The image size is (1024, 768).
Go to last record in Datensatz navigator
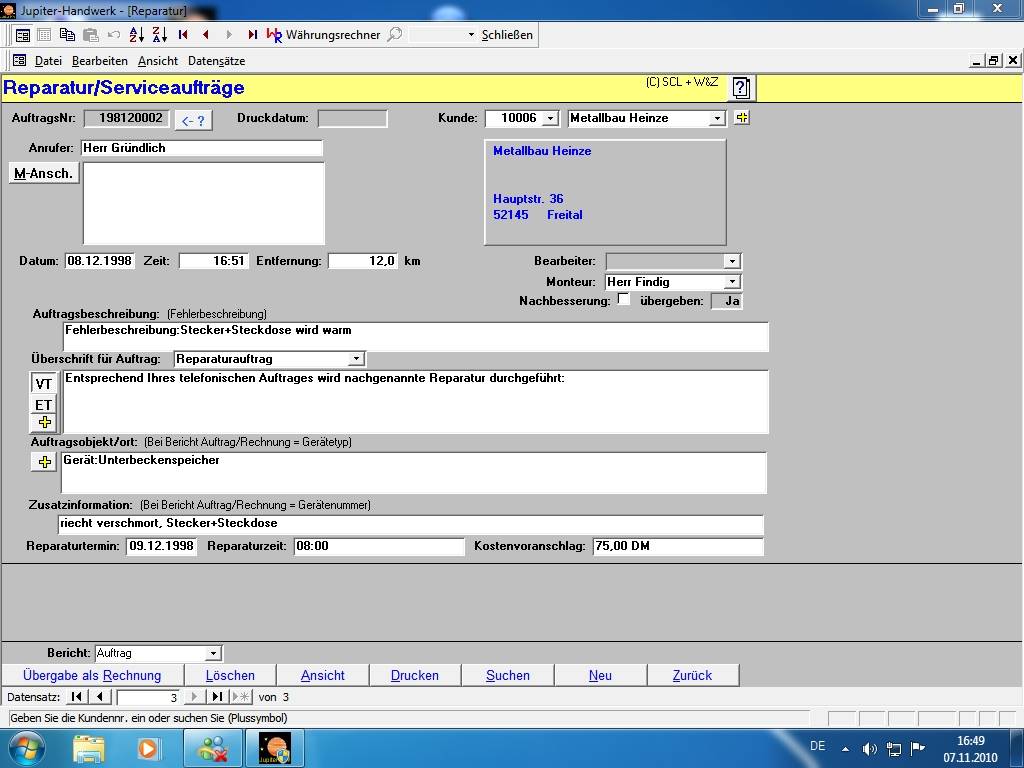point(217,697)
